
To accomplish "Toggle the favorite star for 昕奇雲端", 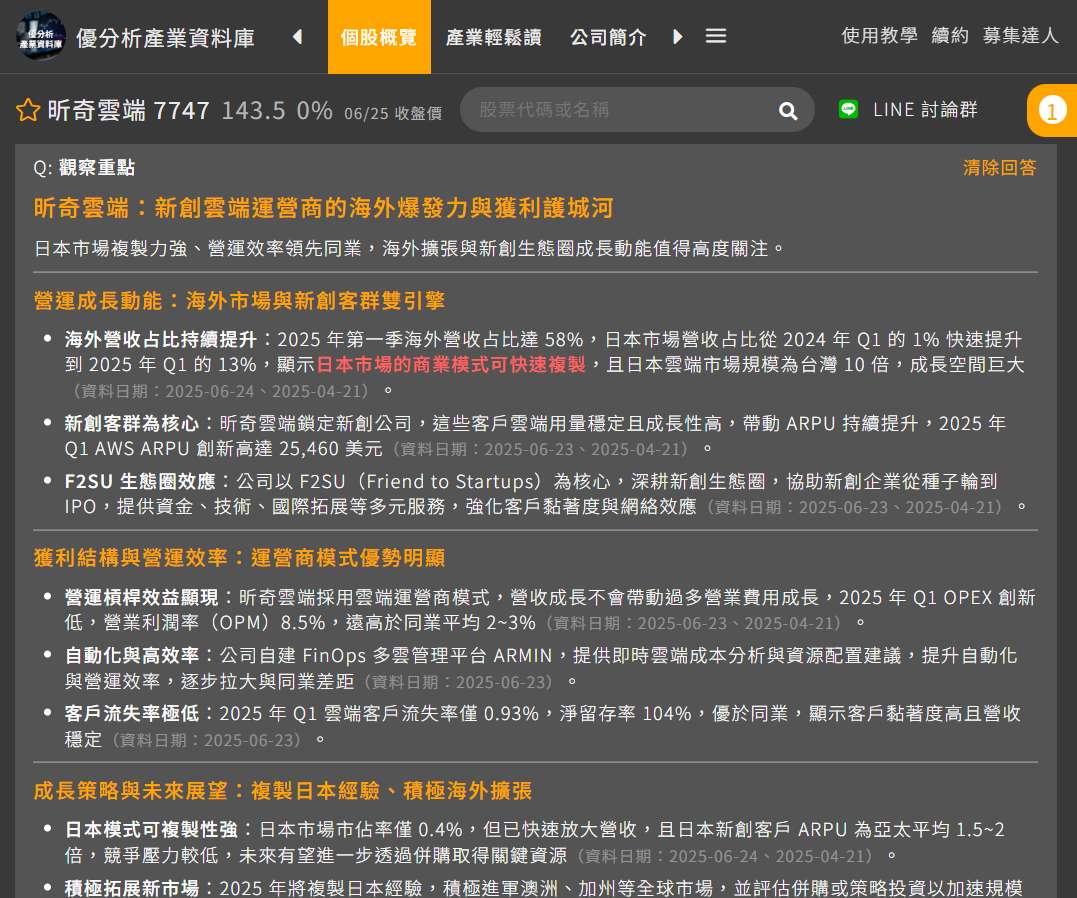I will [x=27, y=110].
